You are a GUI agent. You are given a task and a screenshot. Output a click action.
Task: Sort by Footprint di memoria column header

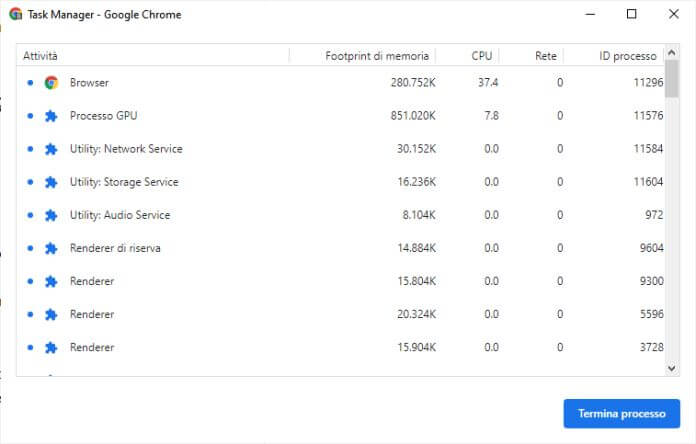tap(363, 56)
